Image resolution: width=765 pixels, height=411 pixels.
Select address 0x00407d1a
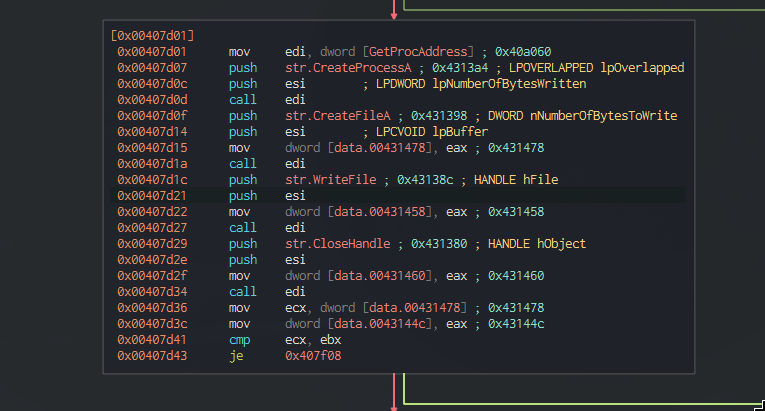point(152,164)
